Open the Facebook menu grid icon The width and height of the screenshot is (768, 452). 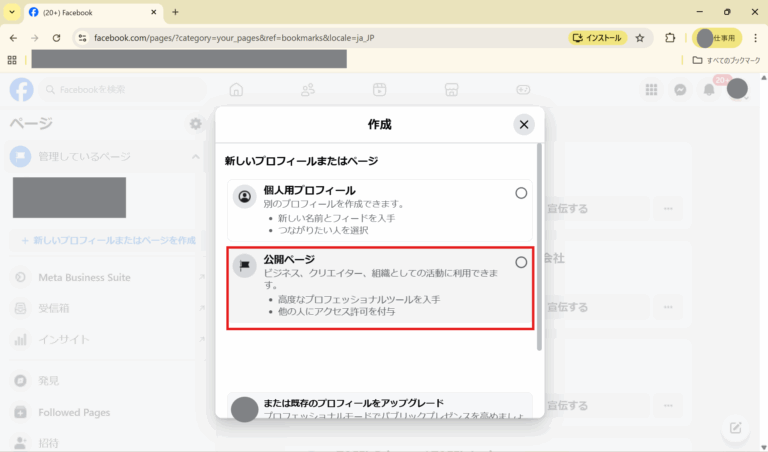click(651, 90)
